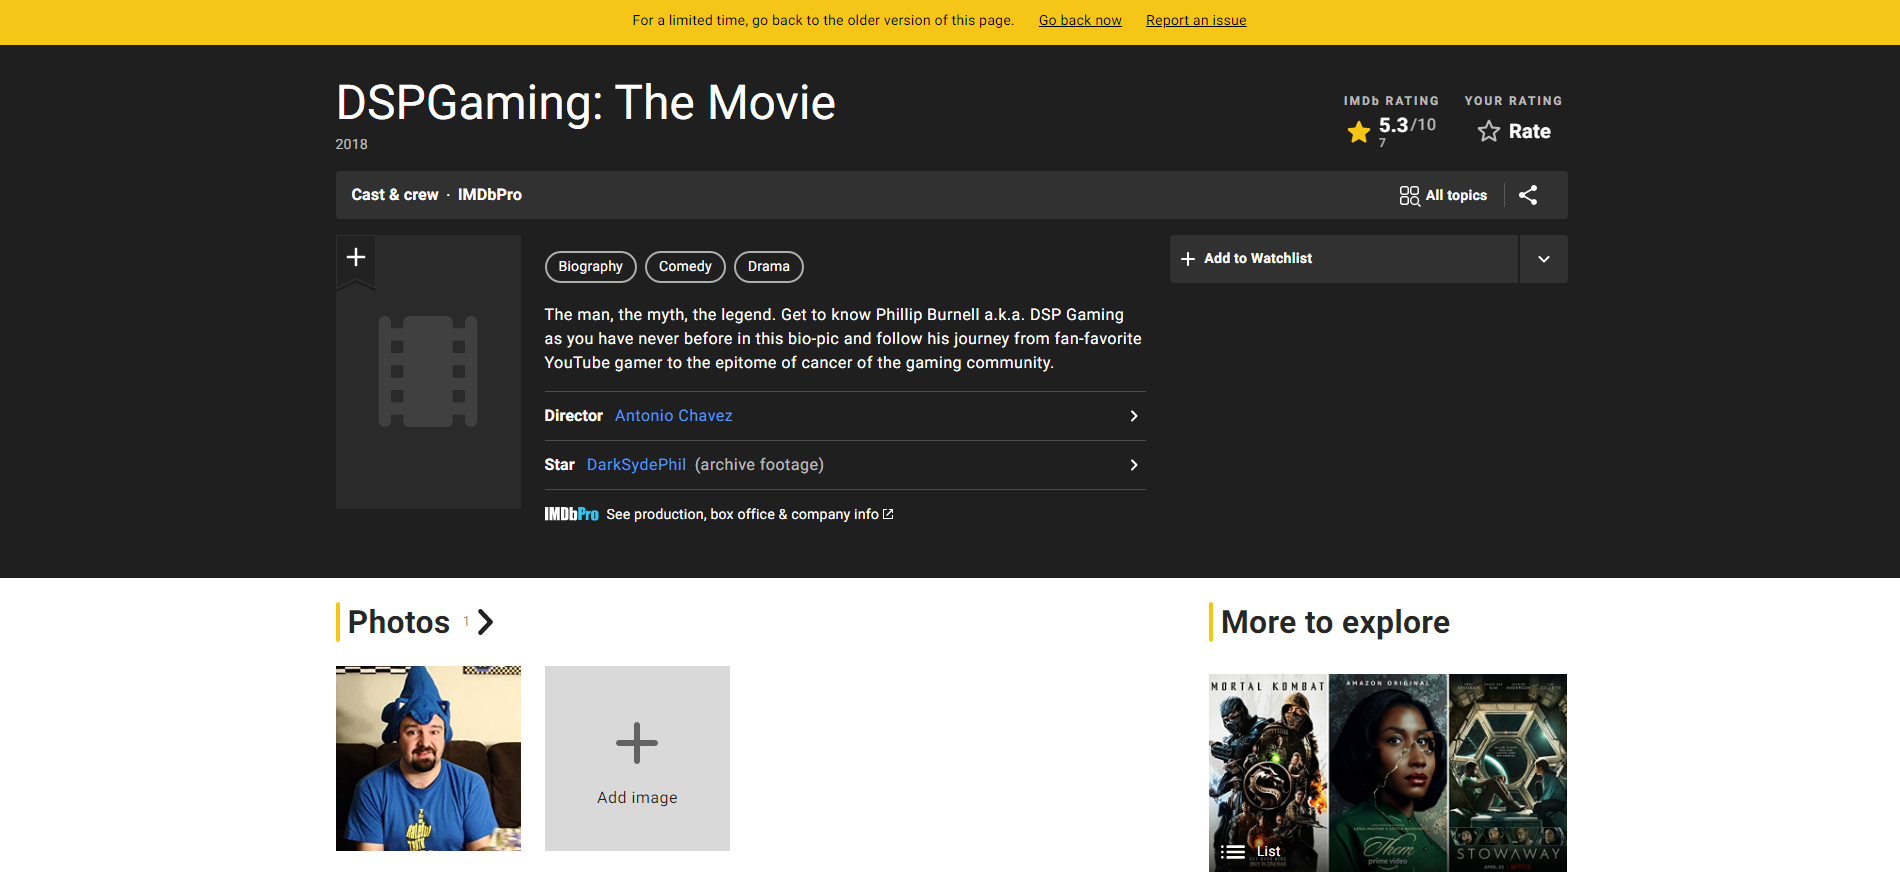Click the All topics label

pyautogui.click(x=1456, y=196)
